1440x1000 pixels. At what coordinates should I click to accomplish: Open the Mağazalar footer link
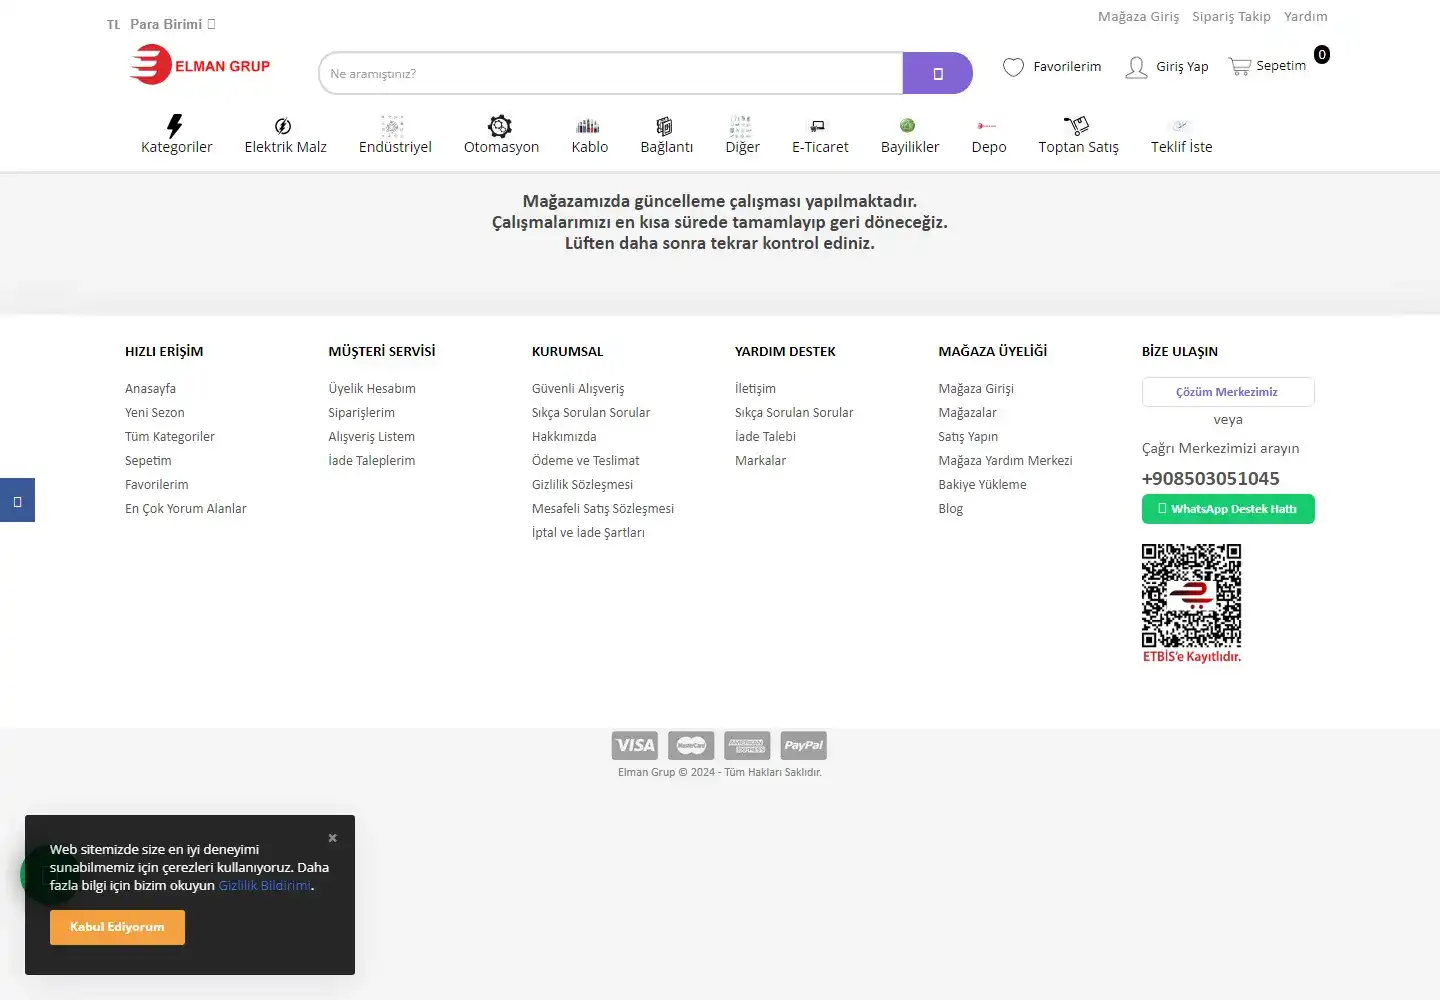[968, 412]
